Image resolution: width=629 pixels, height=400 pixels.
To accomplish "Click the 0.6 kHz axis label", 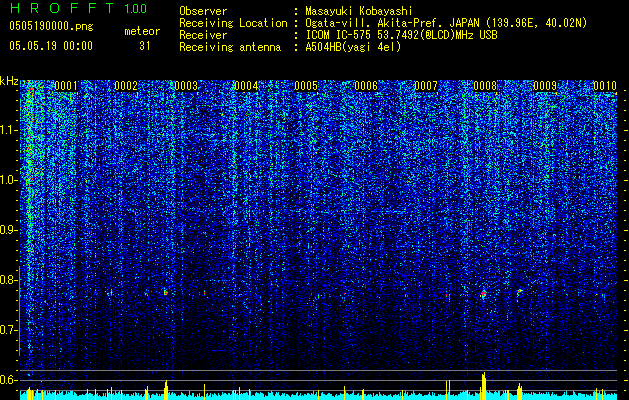I will click(9, 380).
